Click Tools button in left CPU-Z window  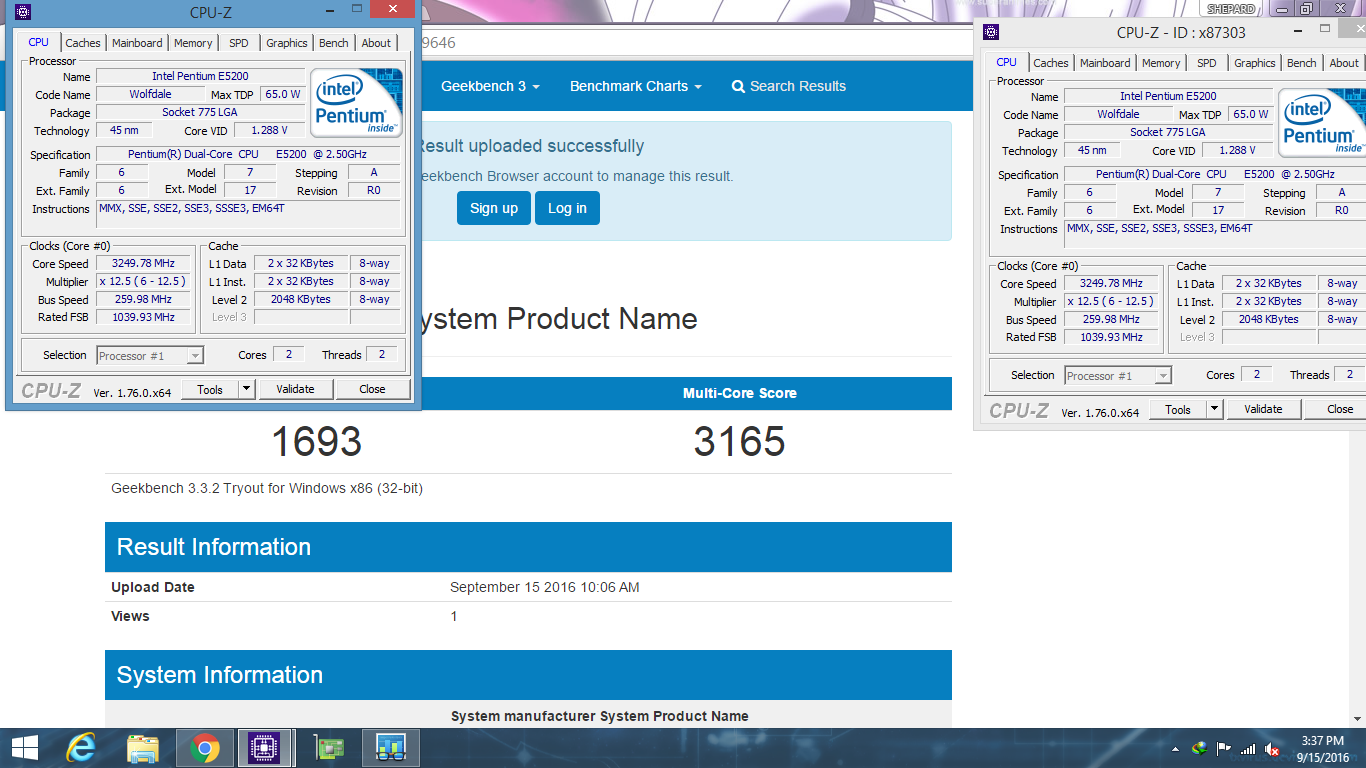(x=210, y=389)
